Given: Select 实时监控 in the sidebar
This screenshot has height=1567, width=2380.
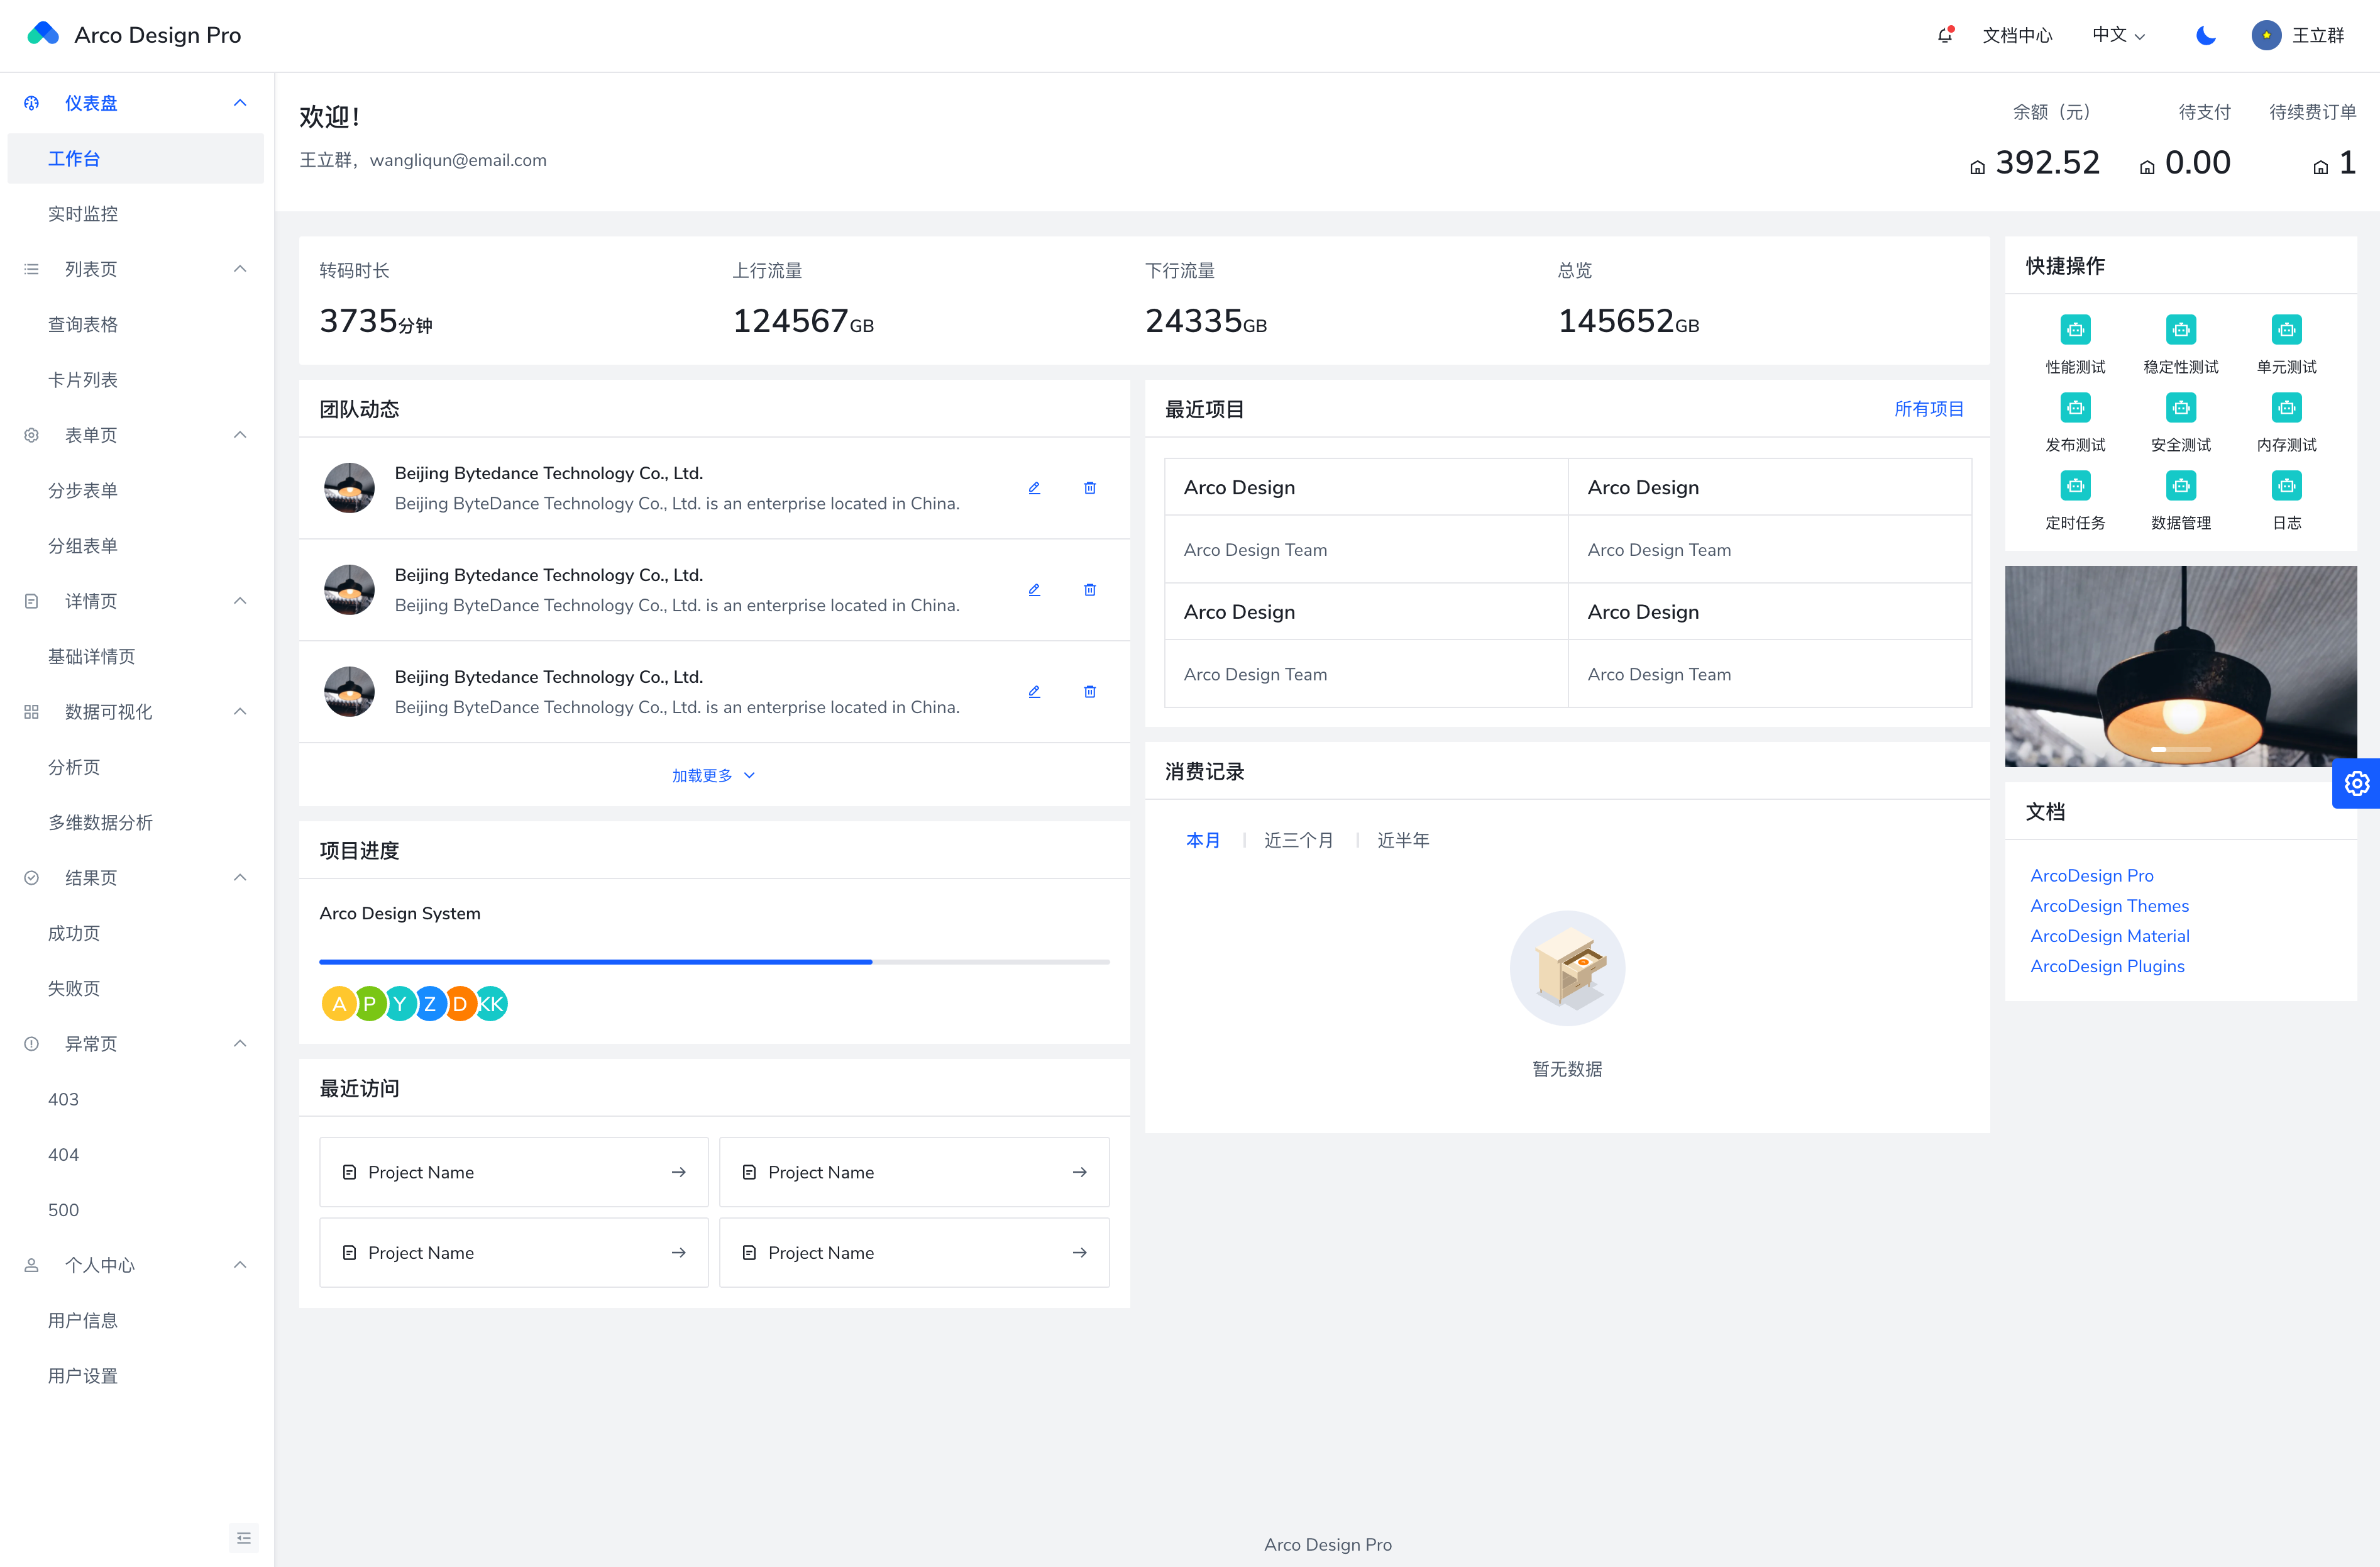Looking at the screenshot, I should point(83,214).
